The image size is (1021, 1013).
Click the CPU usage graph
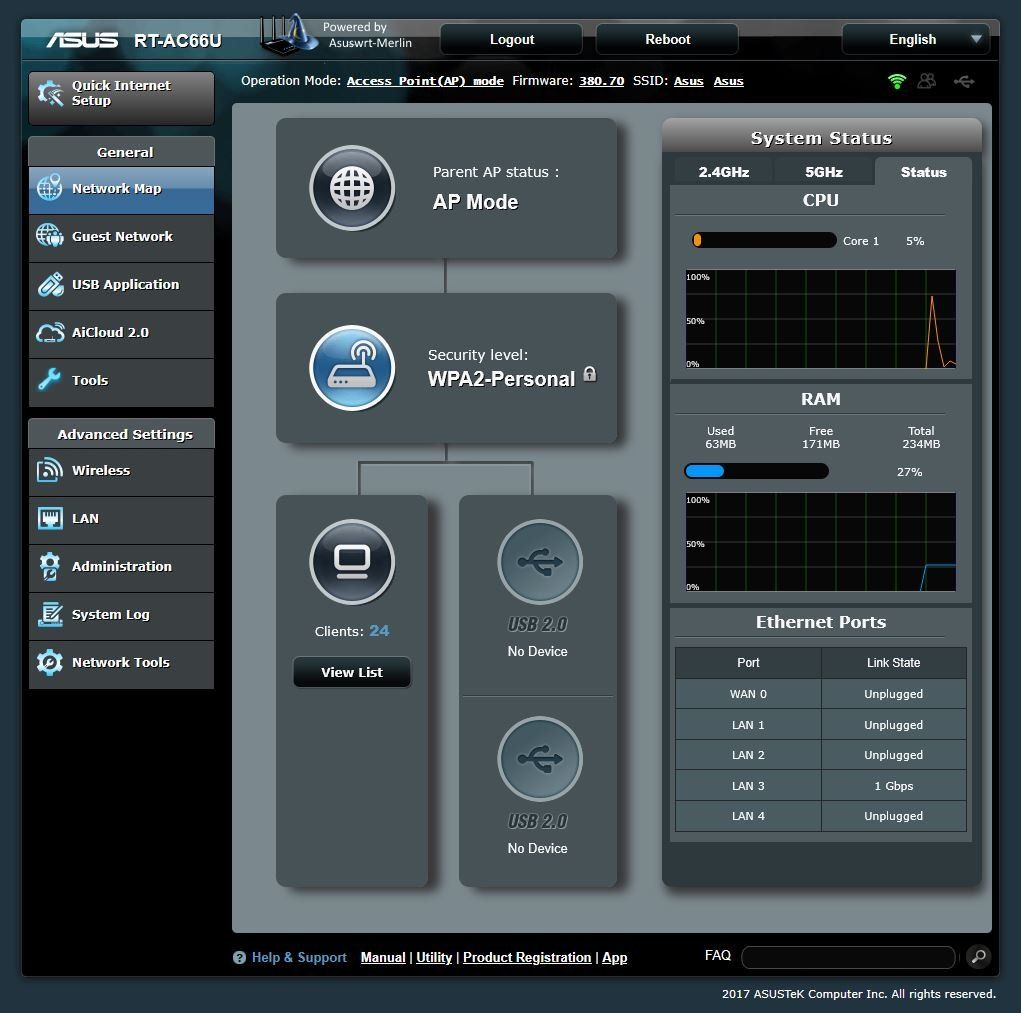coord(820,319)
